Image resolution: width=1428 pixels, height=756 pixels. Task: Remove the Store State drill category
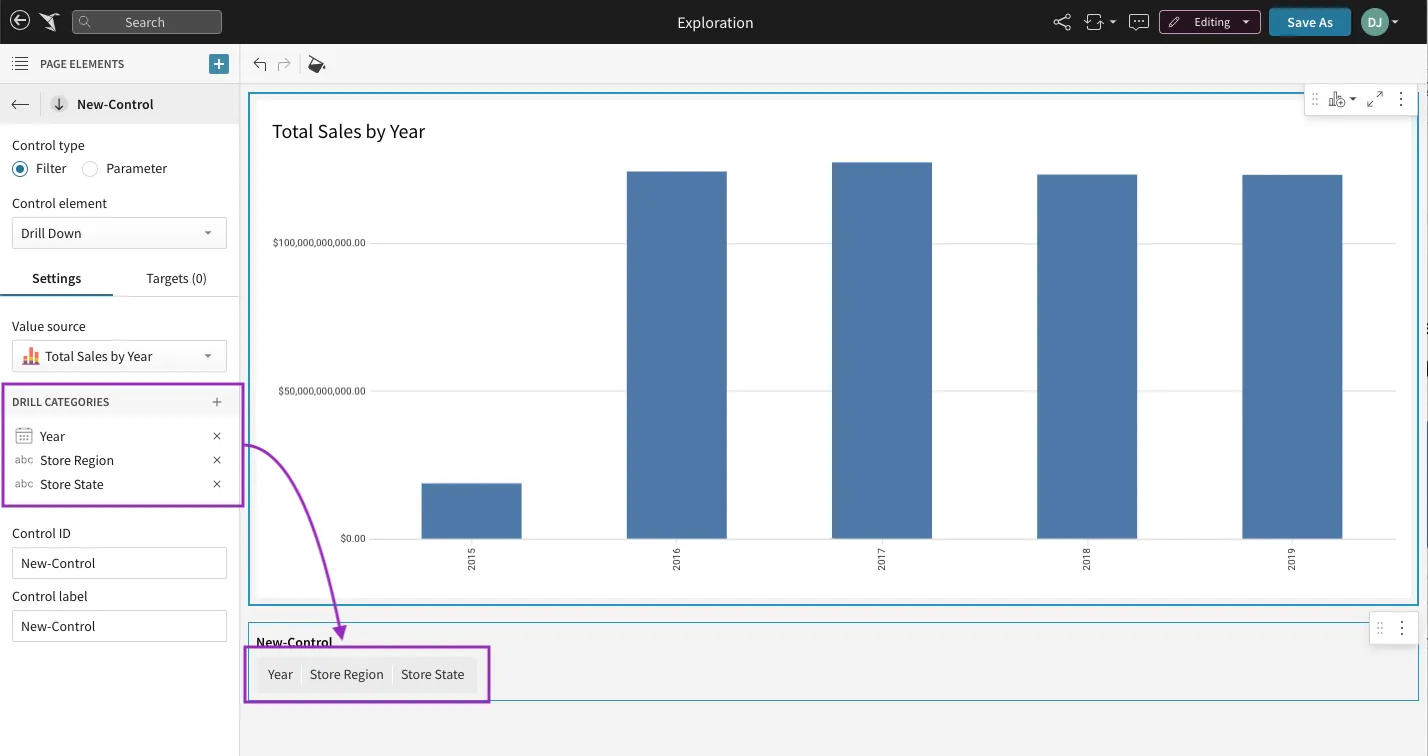tap(217, 484)
